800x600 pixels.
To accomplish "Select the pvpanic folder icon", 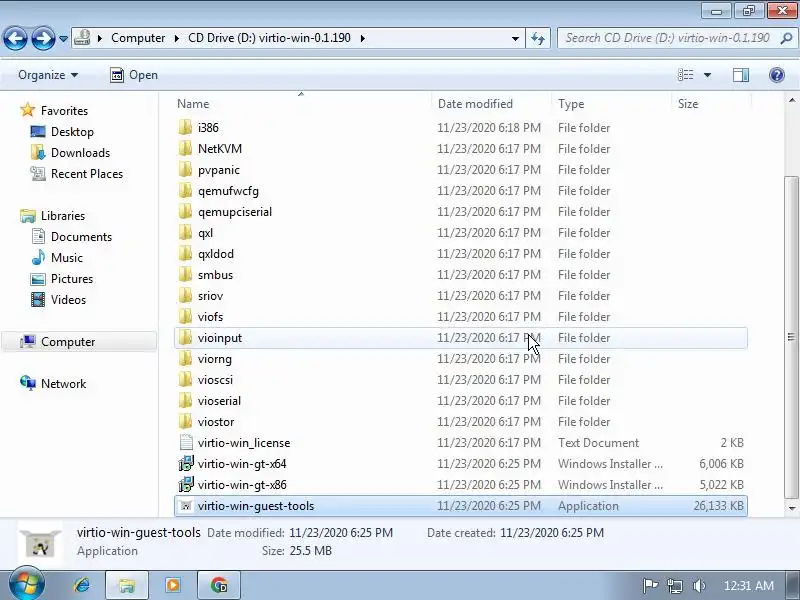I will pos(185,169).
